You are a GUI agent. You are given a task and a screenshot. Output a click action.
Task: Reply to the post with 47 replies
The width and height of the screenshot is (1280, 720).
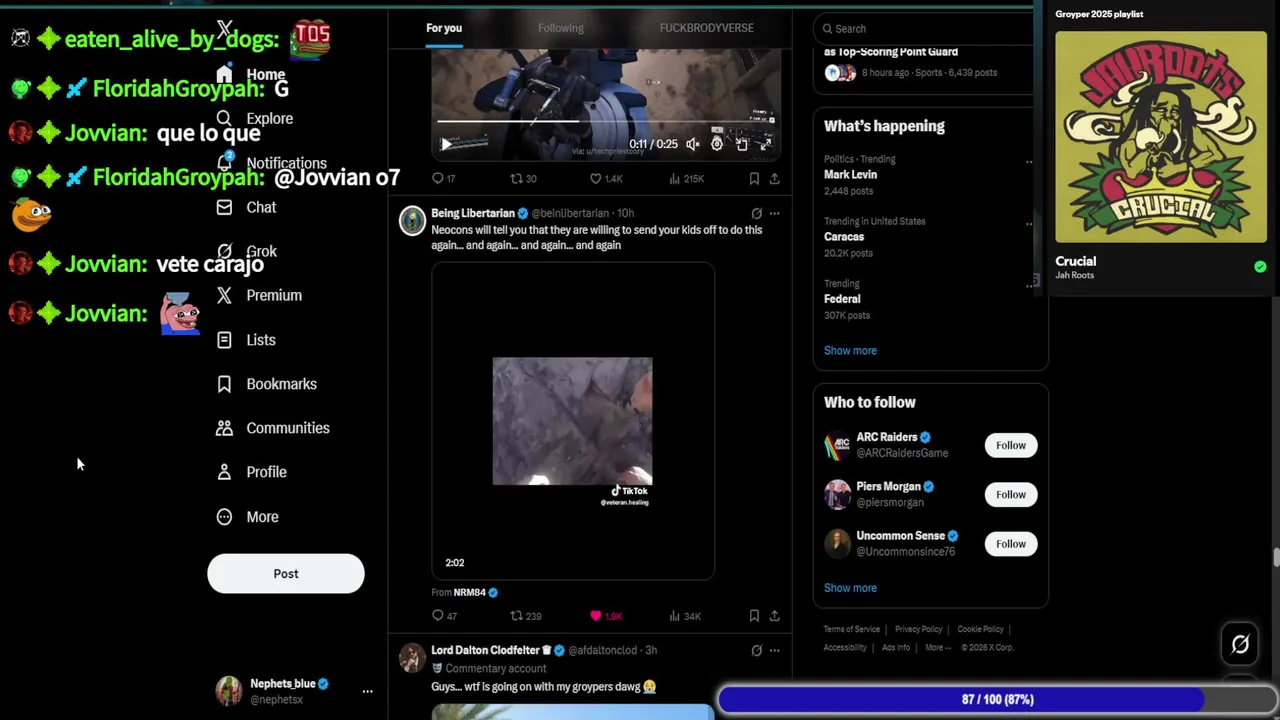(x=444, y=616)
